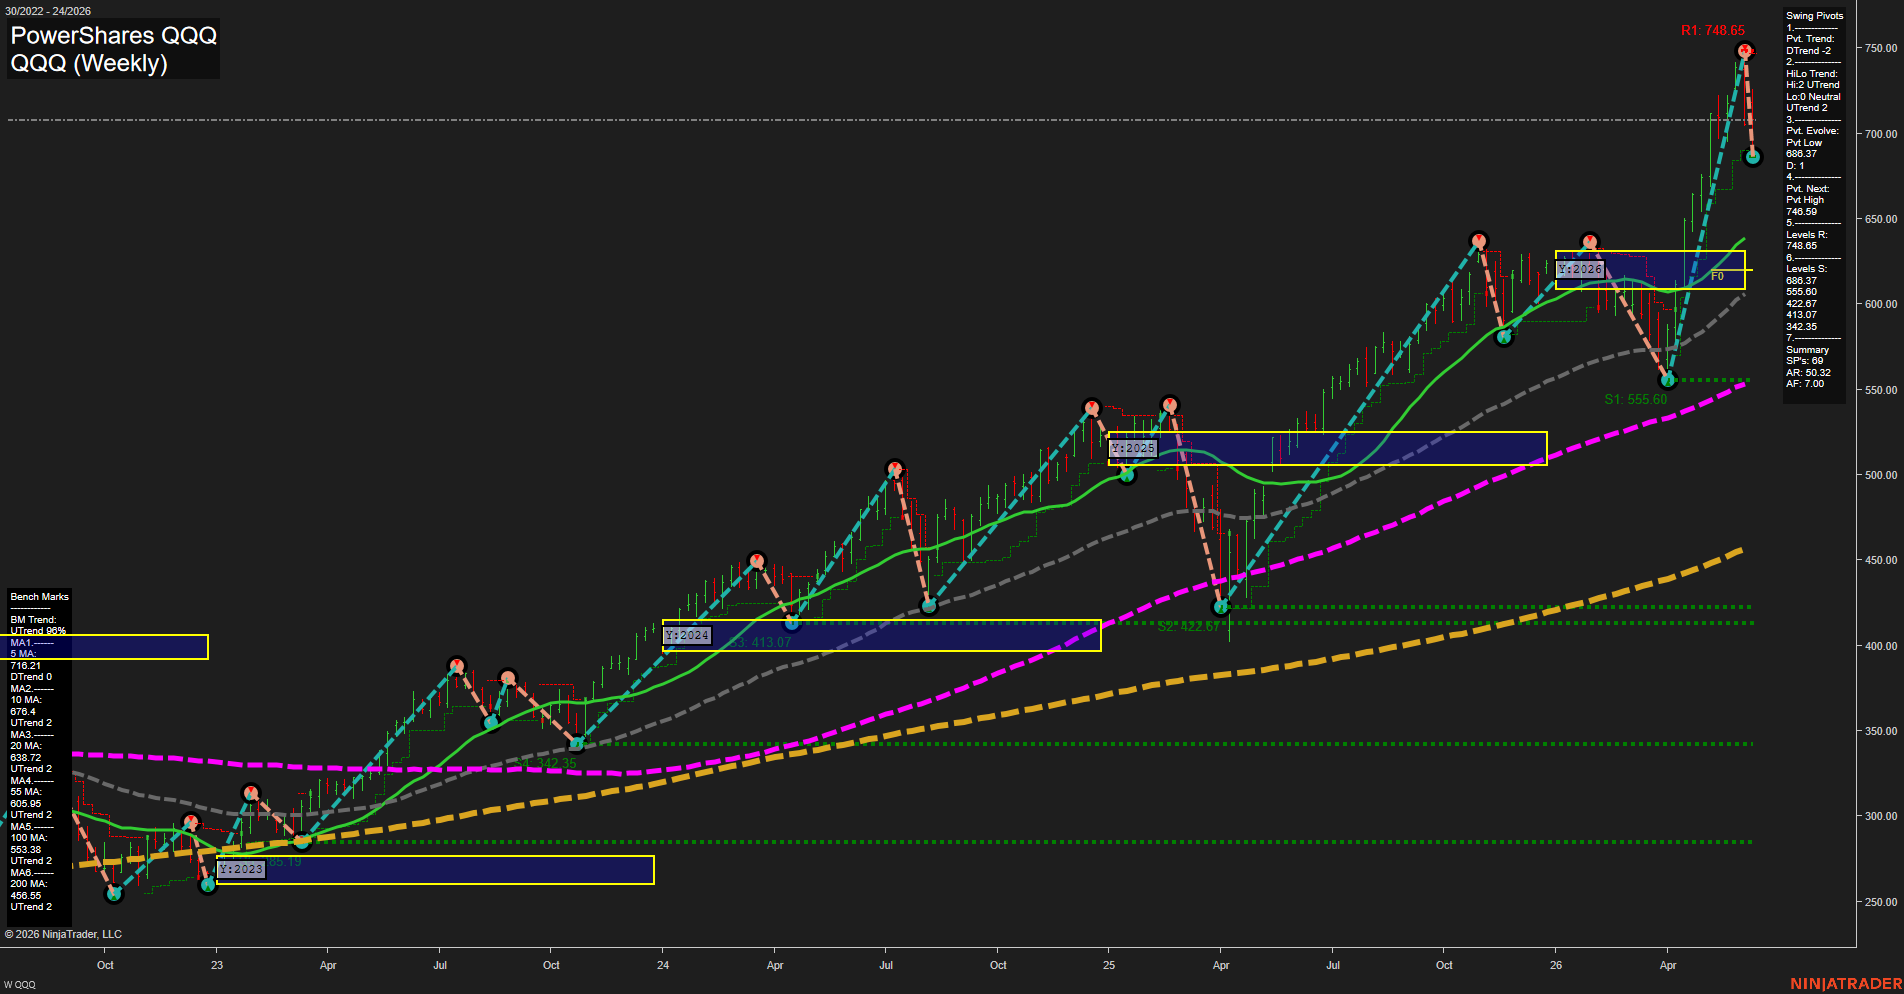The image size is (1904, 994).
Task: Click the 300.00 price axis label
Action: click(x=1880, y=816)
